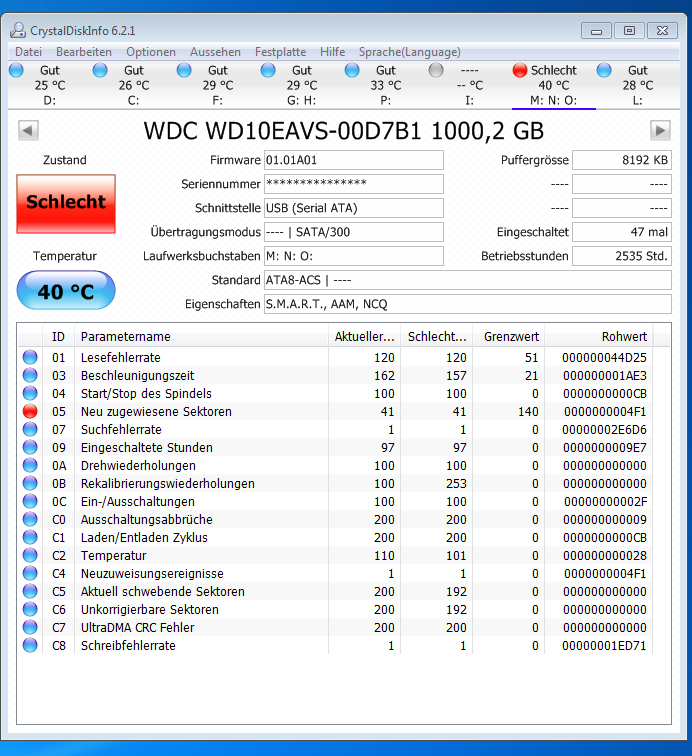Open the Sprache(Language) menu
The width and height of the screenshot is (692, 756).
click(409, 52)
